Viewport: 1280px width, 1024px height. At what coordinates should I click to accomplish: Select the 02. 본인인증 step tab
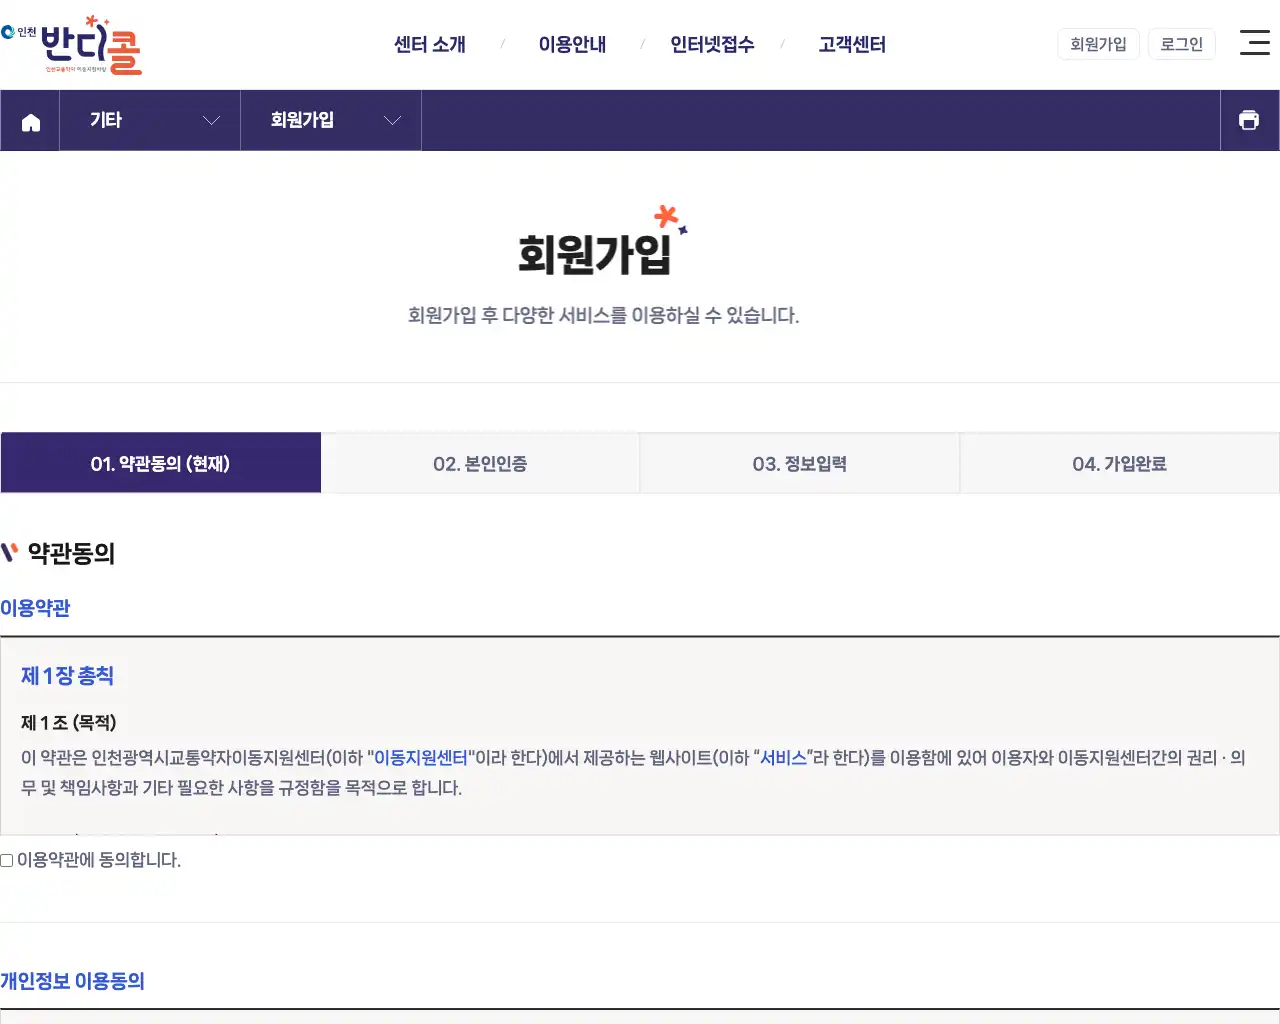click(x=480, y=463)
